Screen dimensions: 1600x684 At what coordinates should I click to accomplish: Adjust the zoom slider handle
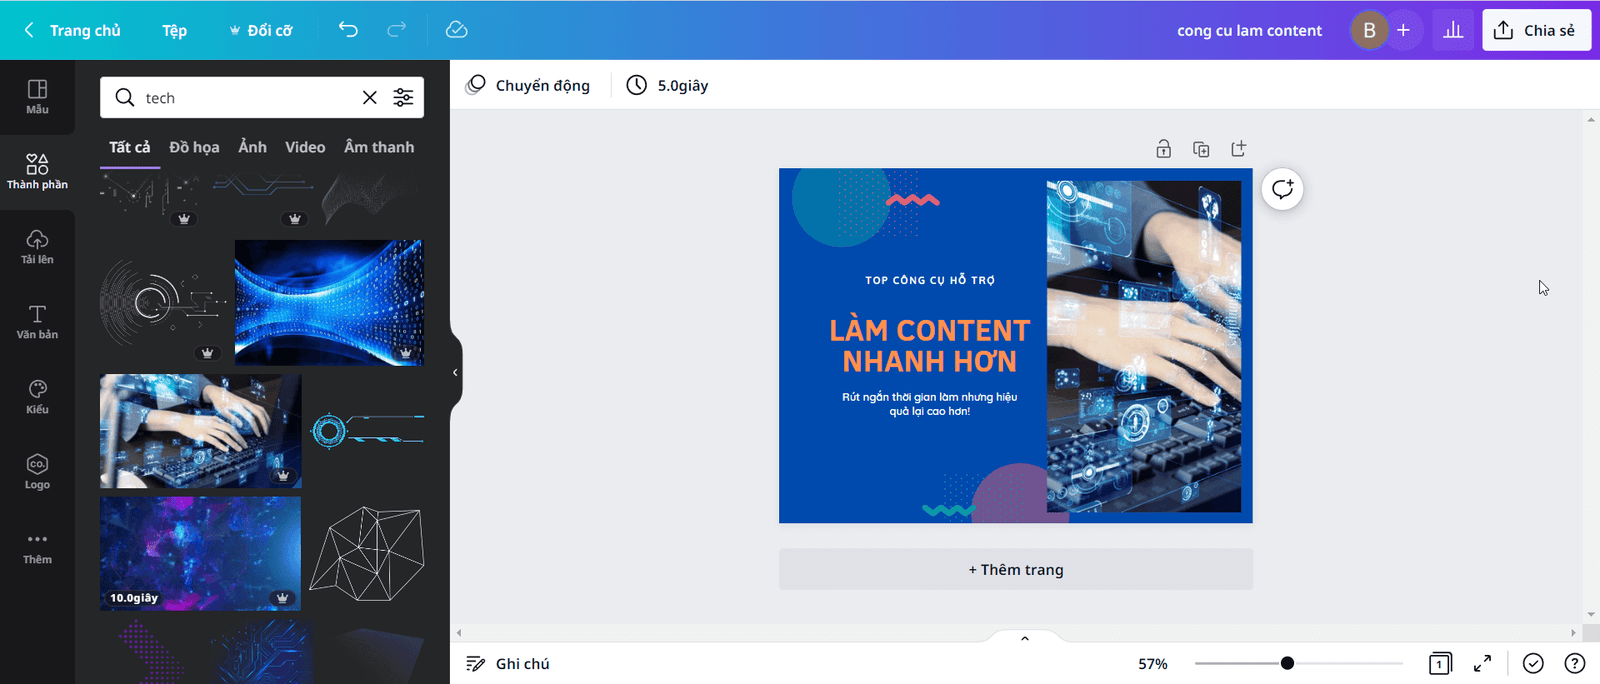(x=1287, y=663)
